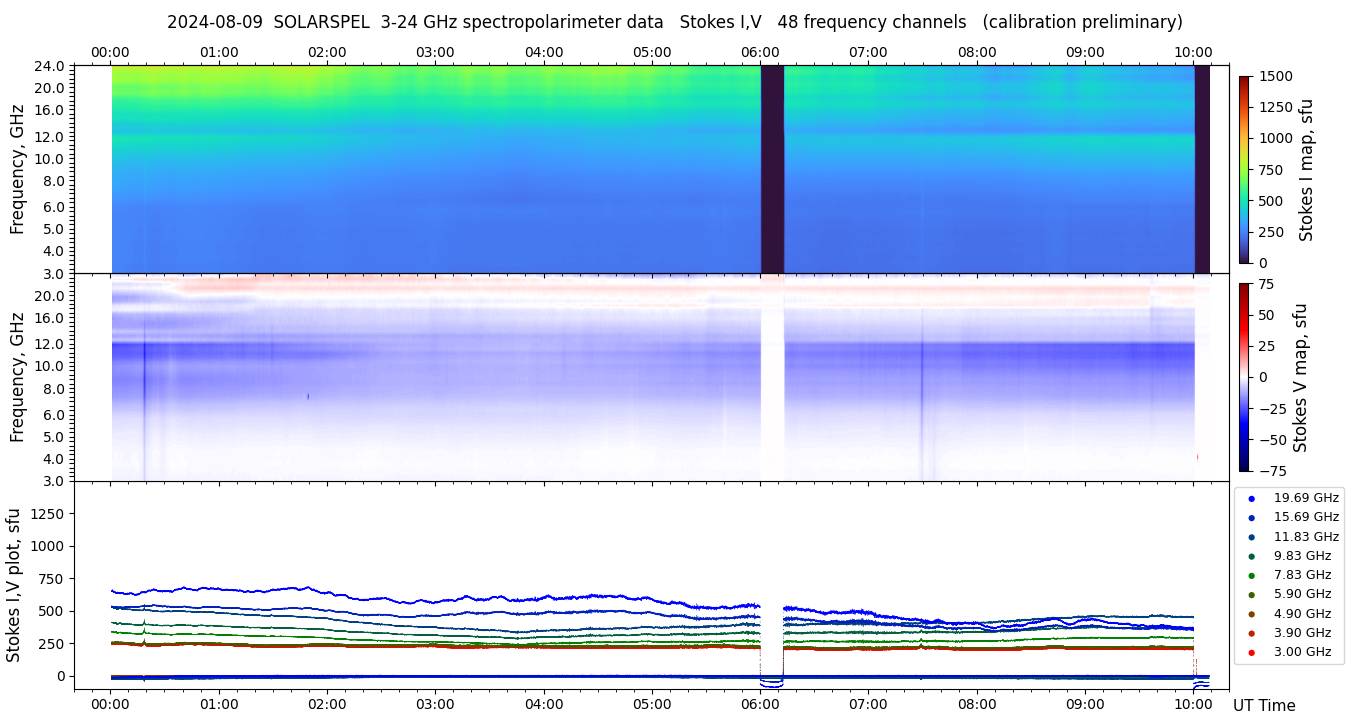This screenshot has height=725, width=1350.
Task: Click the 5.90 GHz legend marker dot
Action: pos(1251,594)
